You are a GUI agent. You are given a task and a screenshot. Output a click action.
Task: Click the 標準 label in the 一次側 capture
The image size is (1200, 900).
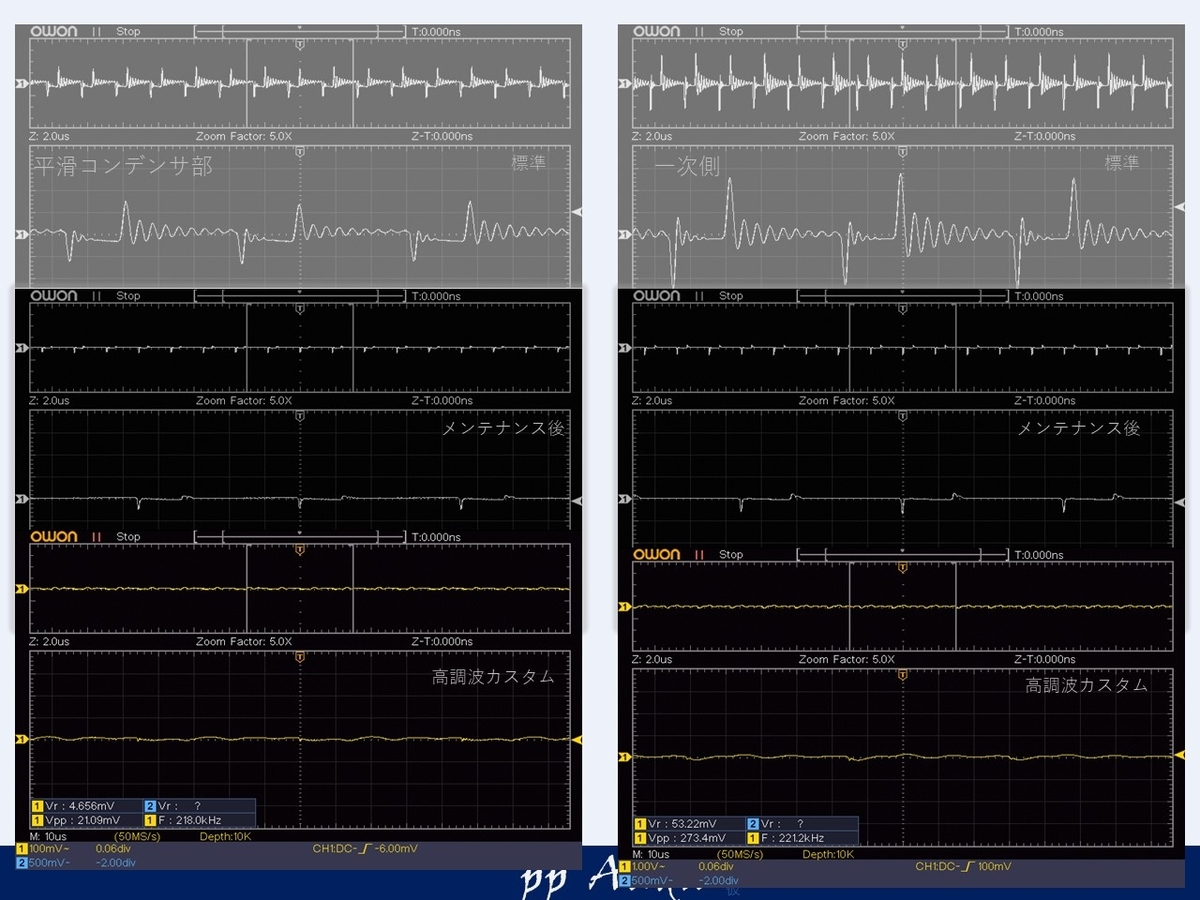point(1122,162)
